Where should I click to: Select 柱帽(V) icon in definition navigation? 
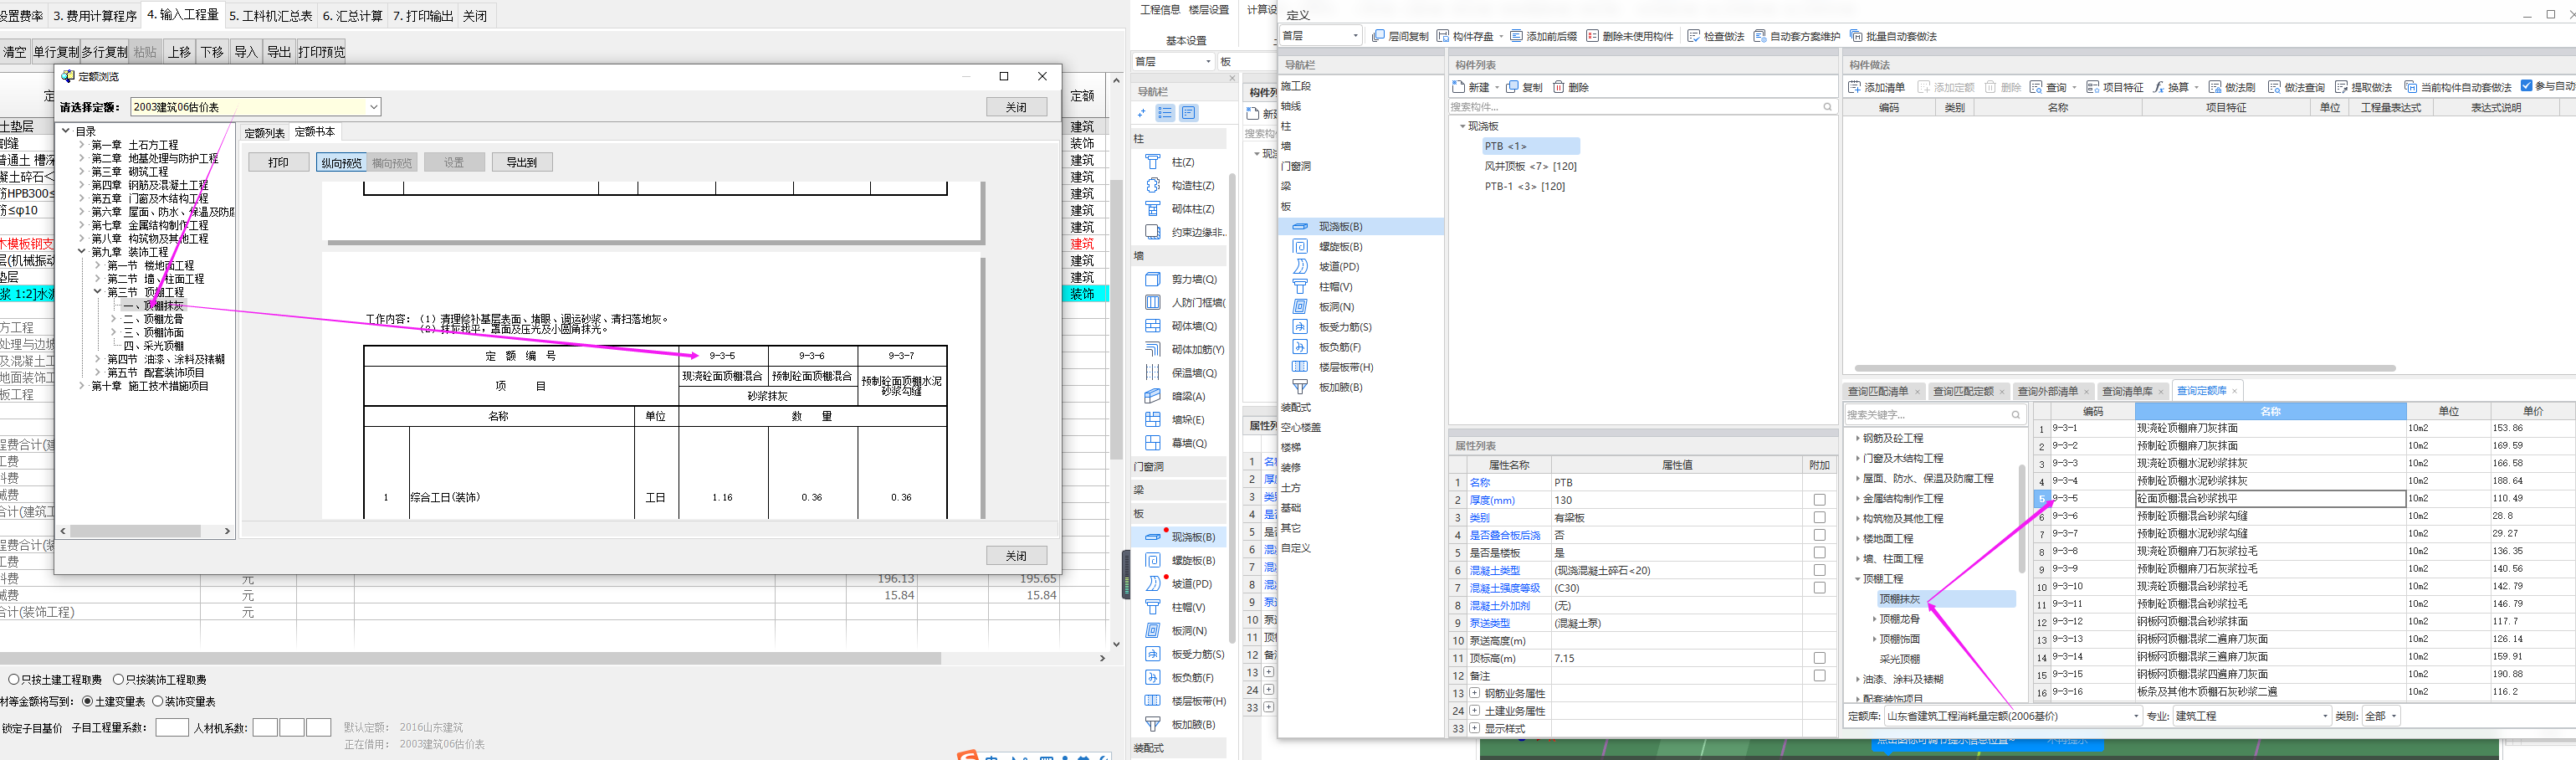coord(1300,286)
